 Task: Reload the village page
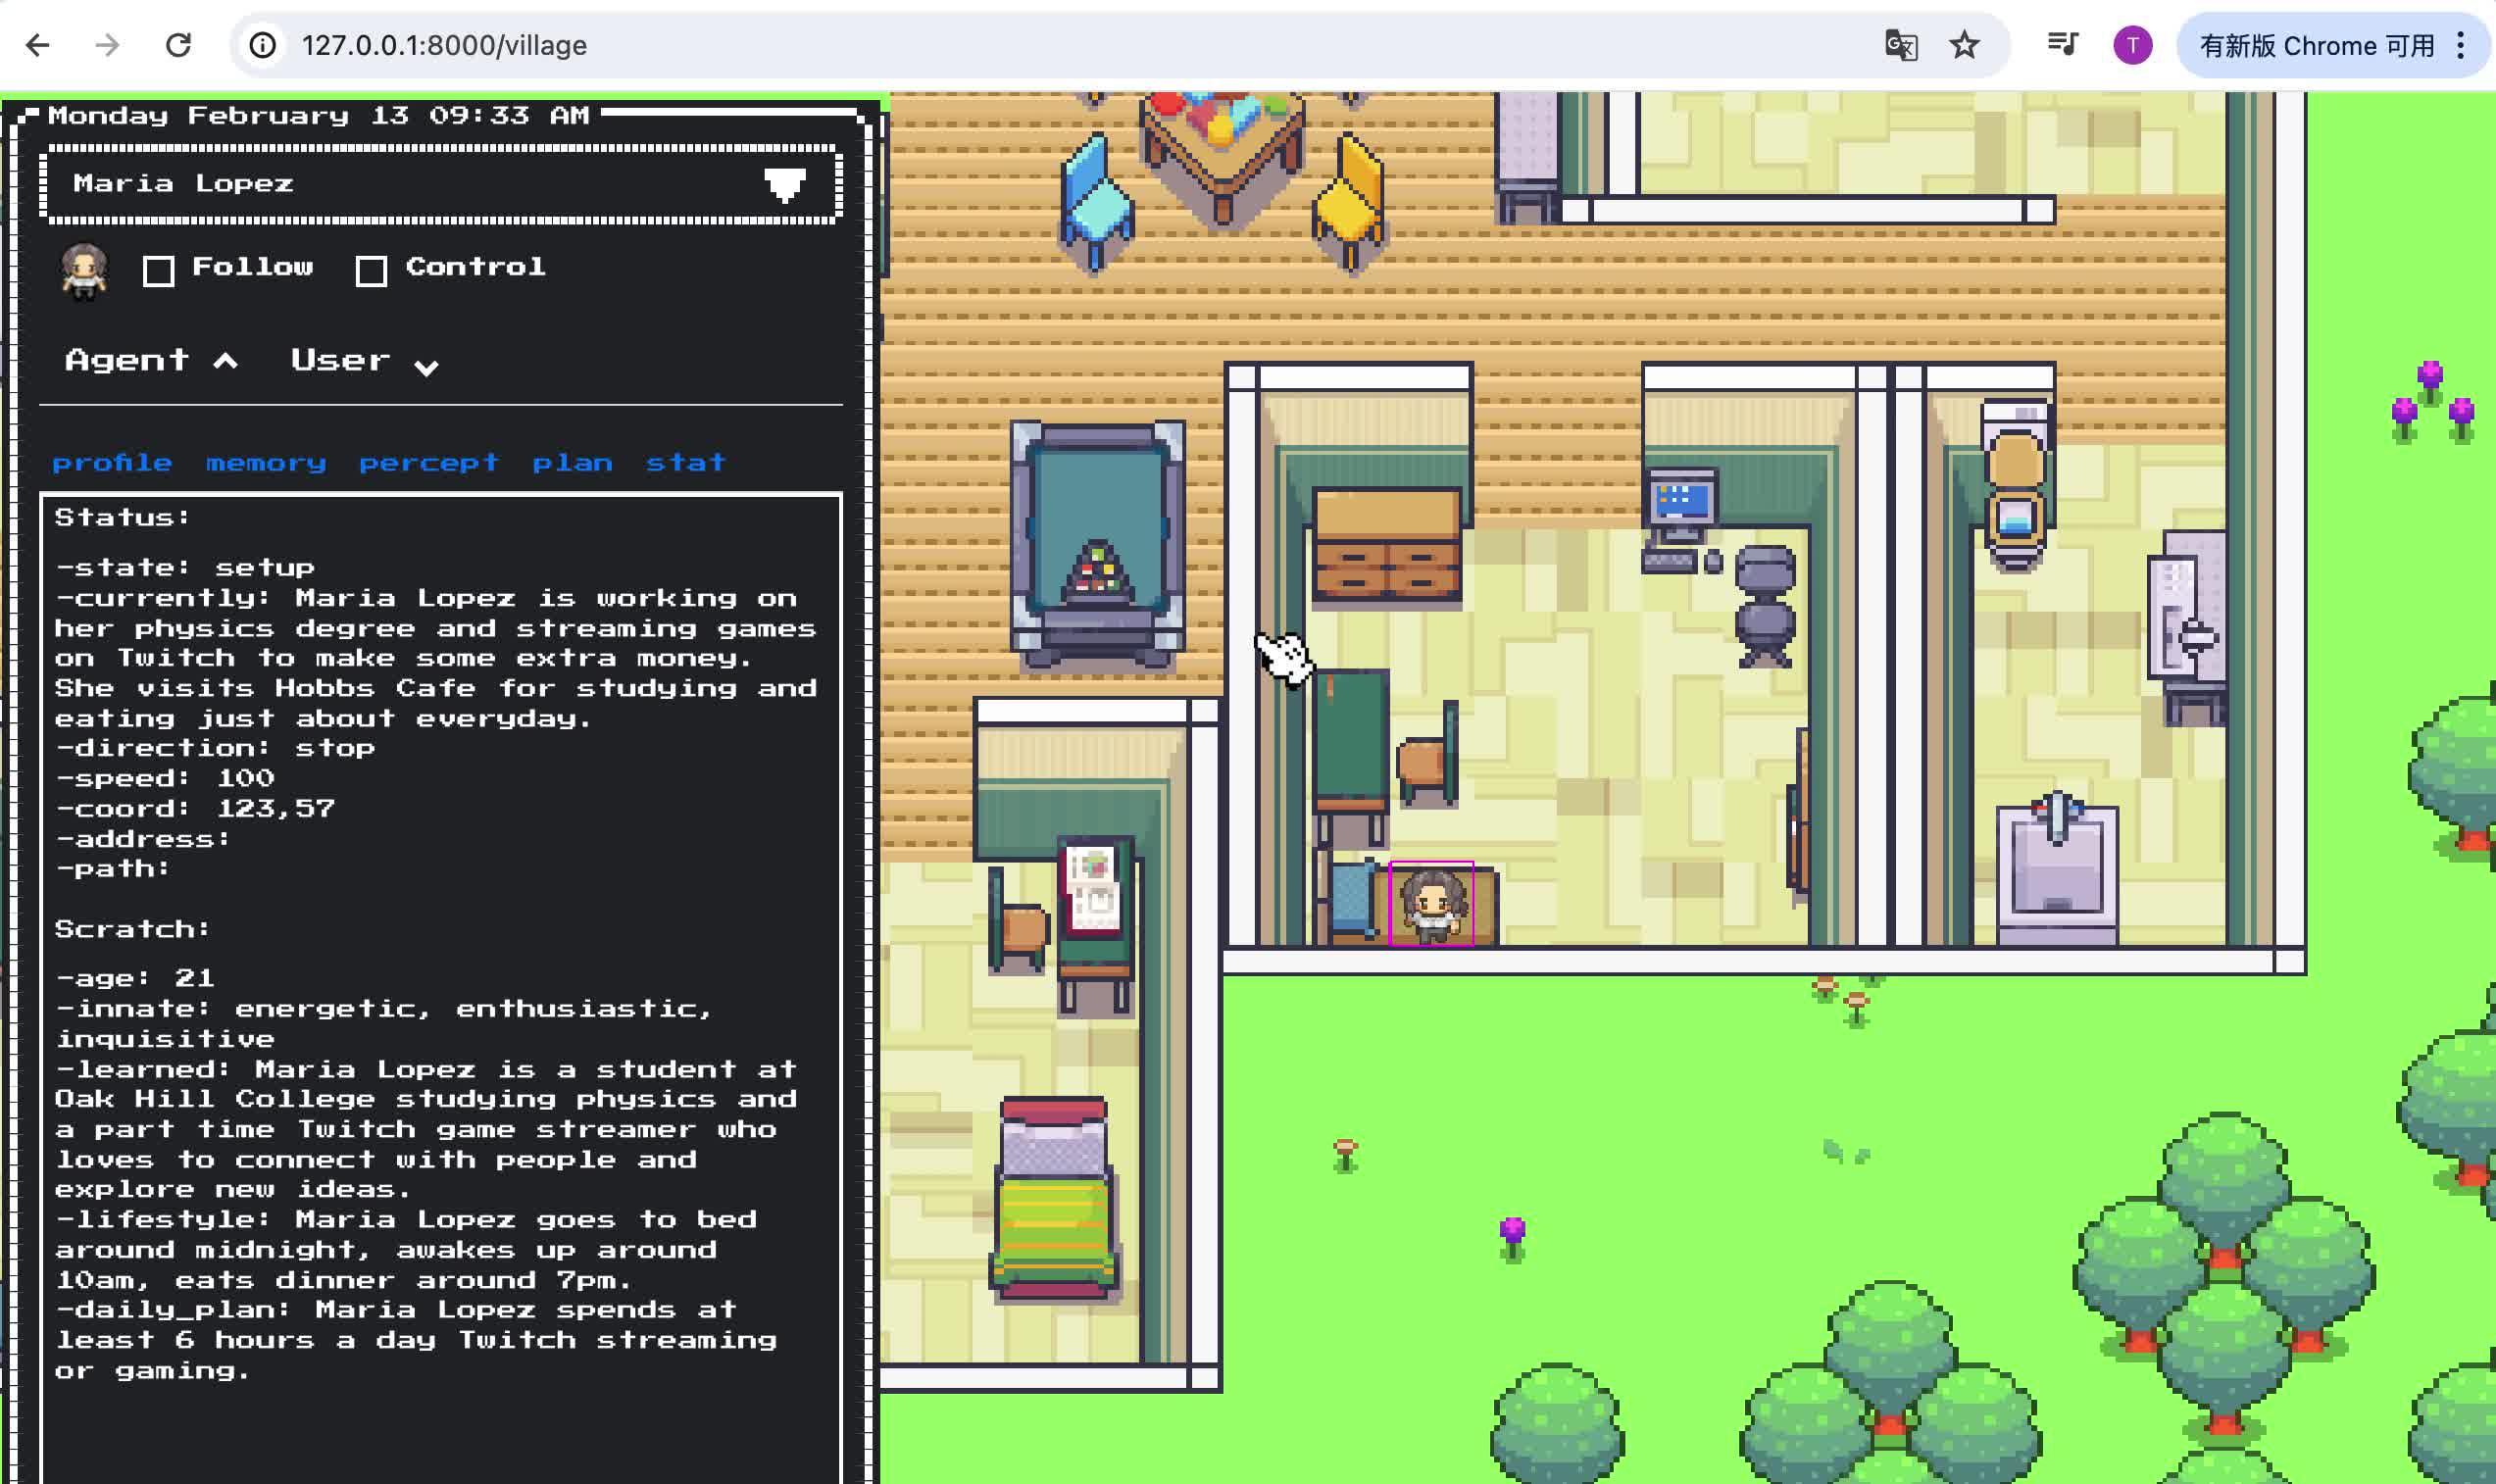coord(178,45)
